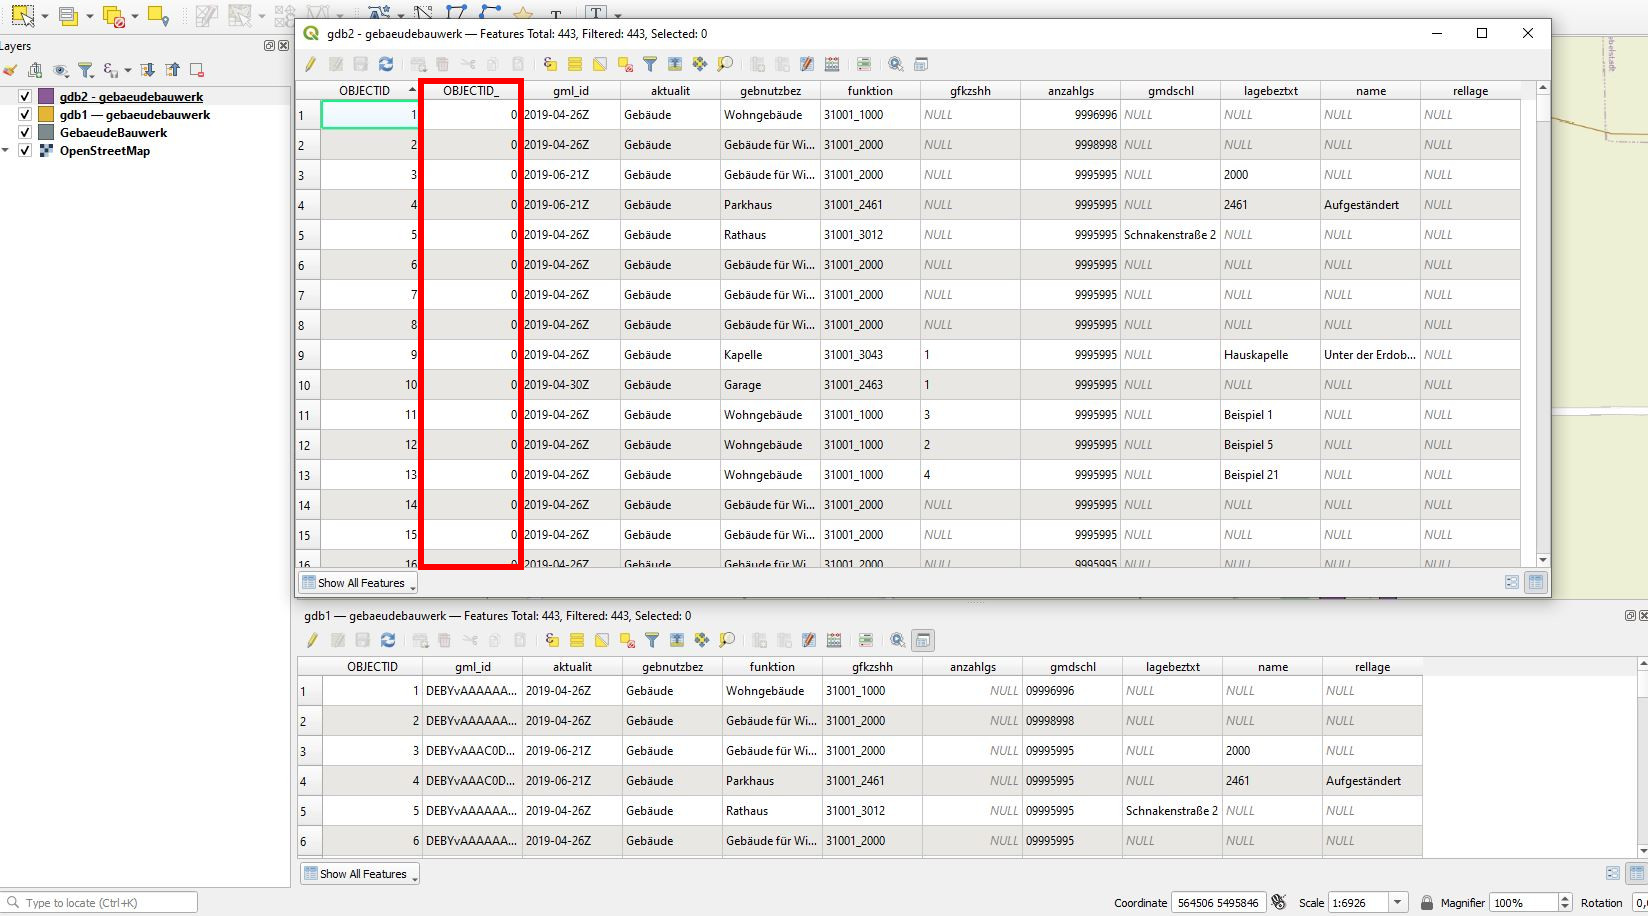
Task: Toggle editing mode with the pencil icon
Action: (x=311, y=64)
